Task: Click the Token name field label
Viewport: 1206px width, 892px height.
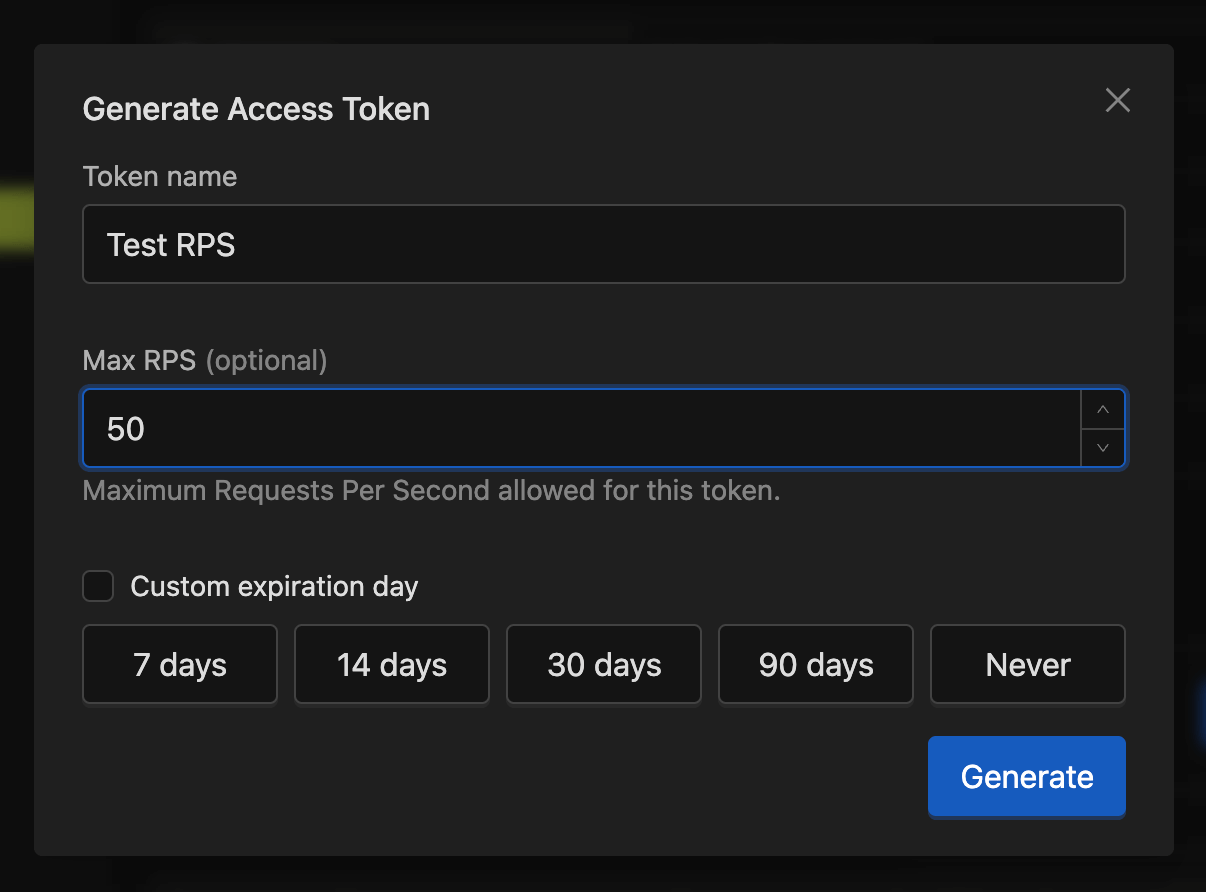Action: click(x=160, y=177)
